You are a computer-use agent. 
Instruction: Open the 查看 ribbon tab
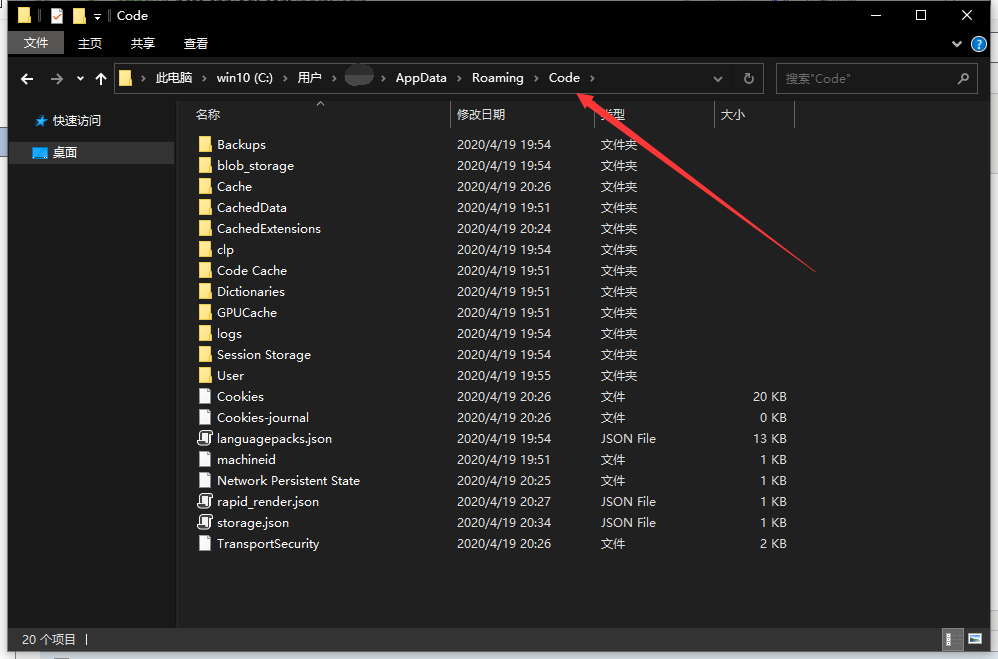196,44
